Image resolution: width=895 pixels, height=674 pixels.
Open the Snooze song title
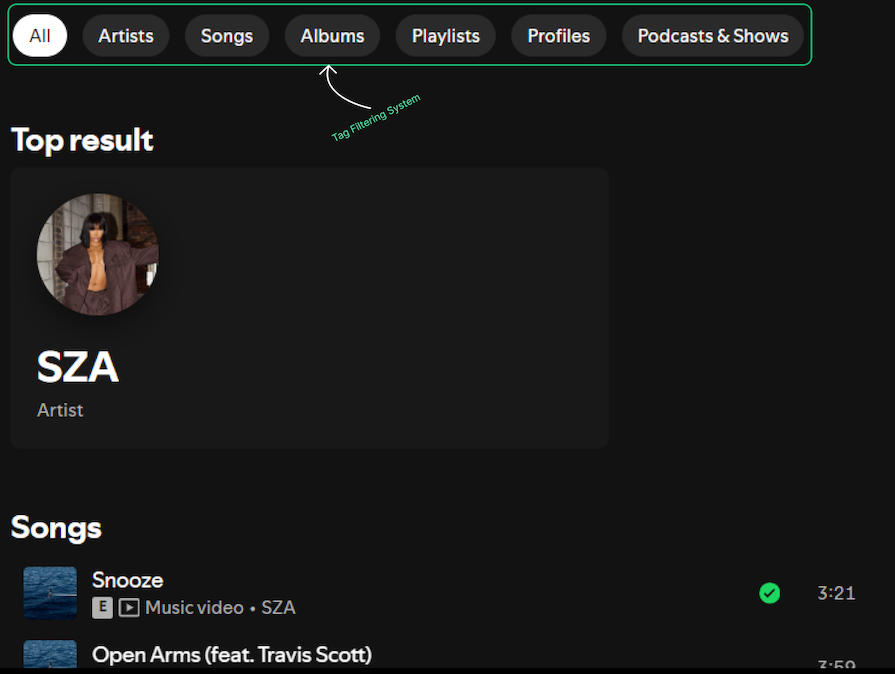click(127, 580)
